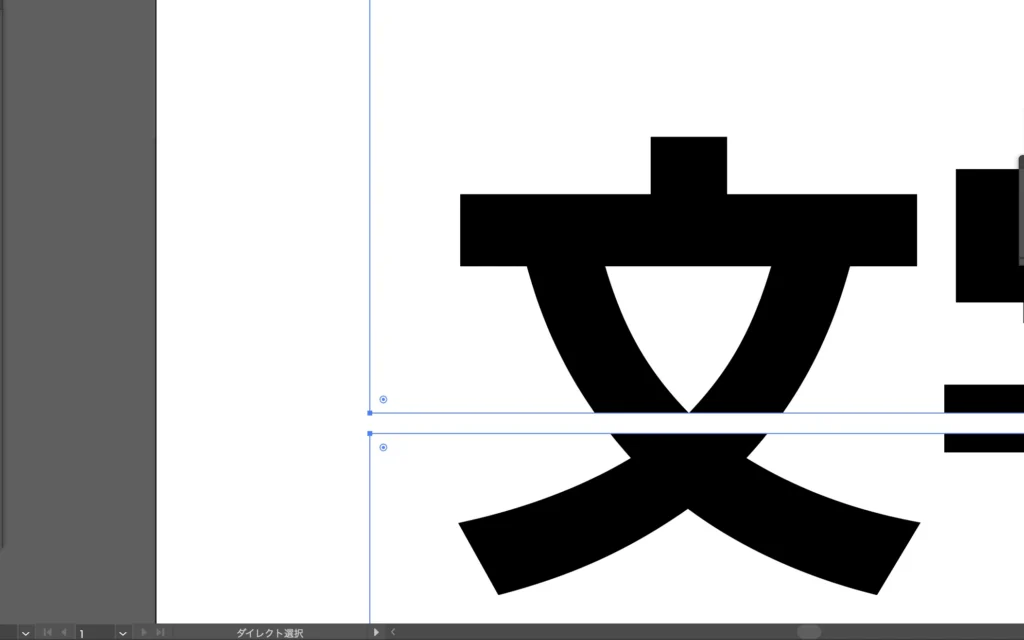Open the artboard navigation dropdown
This screenshot has width=1024, height=640.
122,633
